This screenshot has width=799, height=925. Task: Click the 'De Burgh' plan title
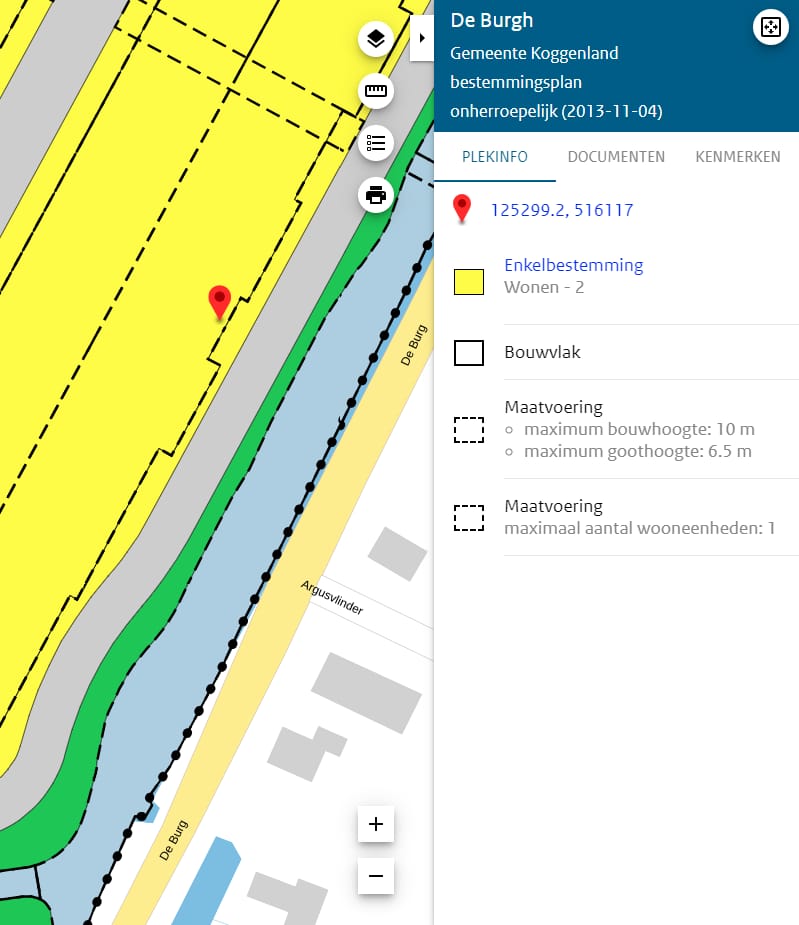point(492,21)
